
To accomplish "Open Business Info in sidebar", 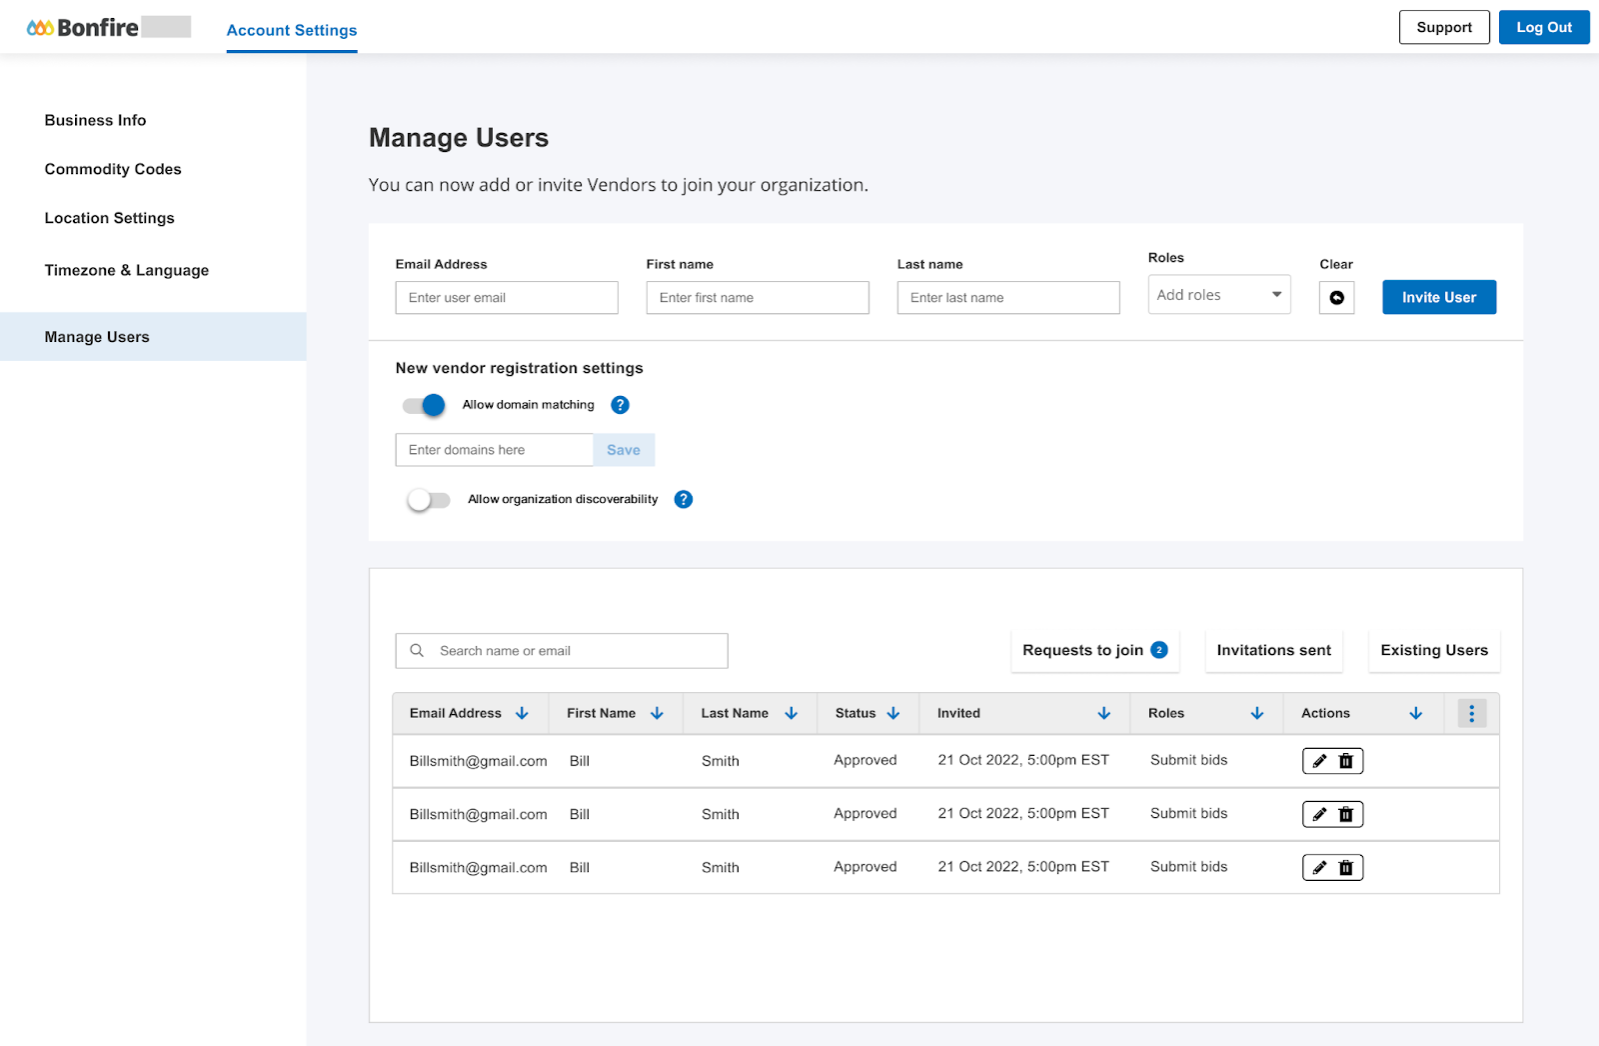I will pyautogui.click(x=95, y=120).
